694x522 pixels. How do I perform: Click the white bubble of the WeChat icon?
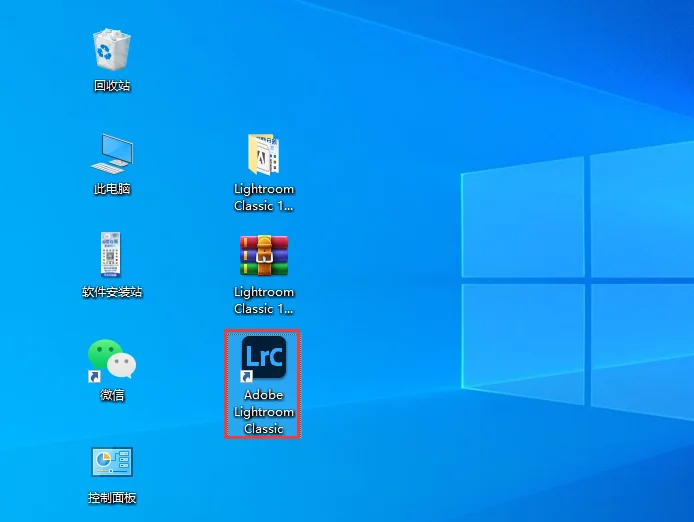[122, 365]
